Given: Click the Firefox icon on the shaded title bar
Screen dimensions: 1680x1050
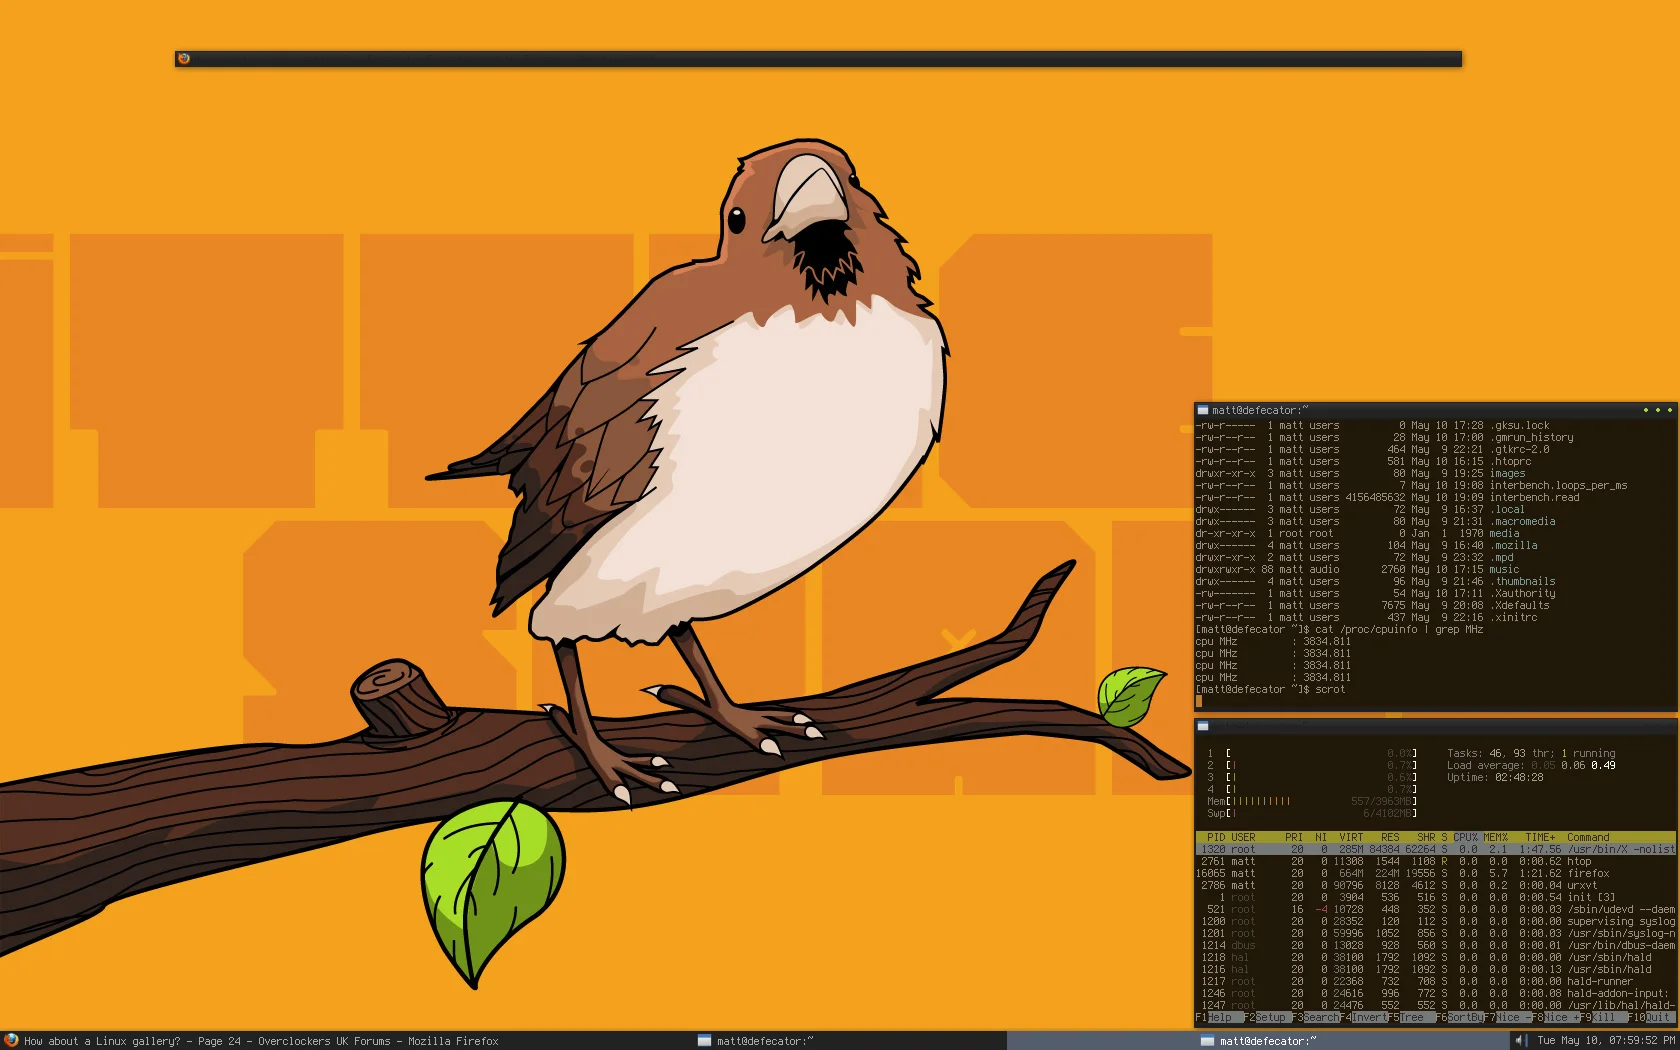Looking at the screenshot, I should point(184,59).
